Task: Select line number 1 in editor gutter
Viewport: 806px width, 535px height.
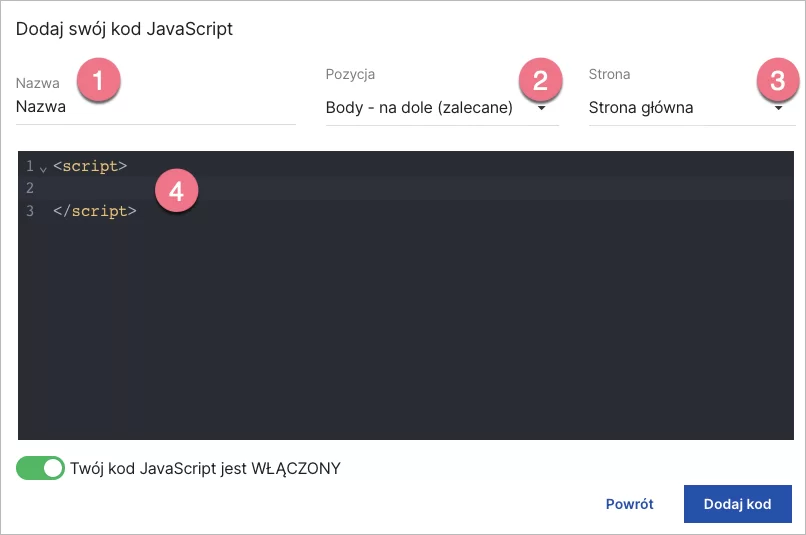Action: click(x=30, y=166)
